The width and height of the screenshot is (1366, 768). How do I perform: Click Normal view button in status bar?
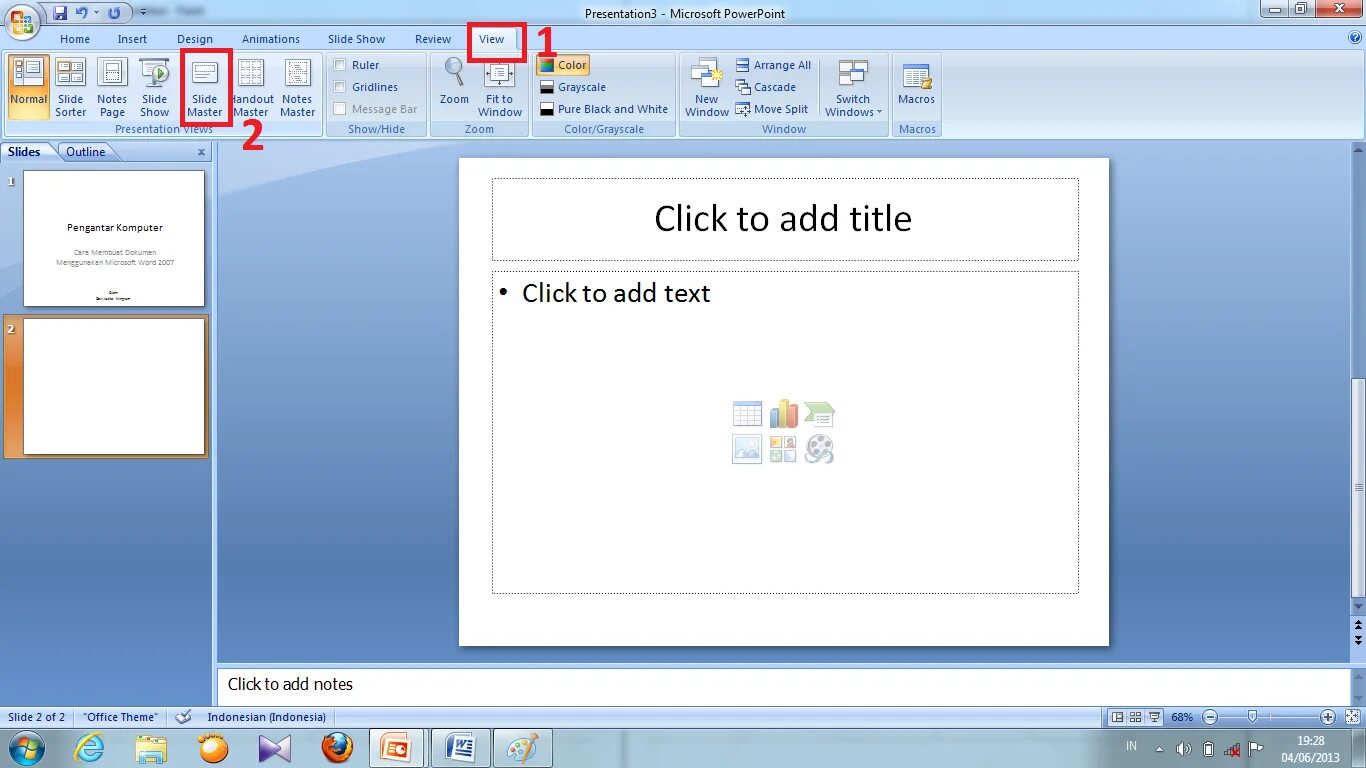[x=1118, y=717]
